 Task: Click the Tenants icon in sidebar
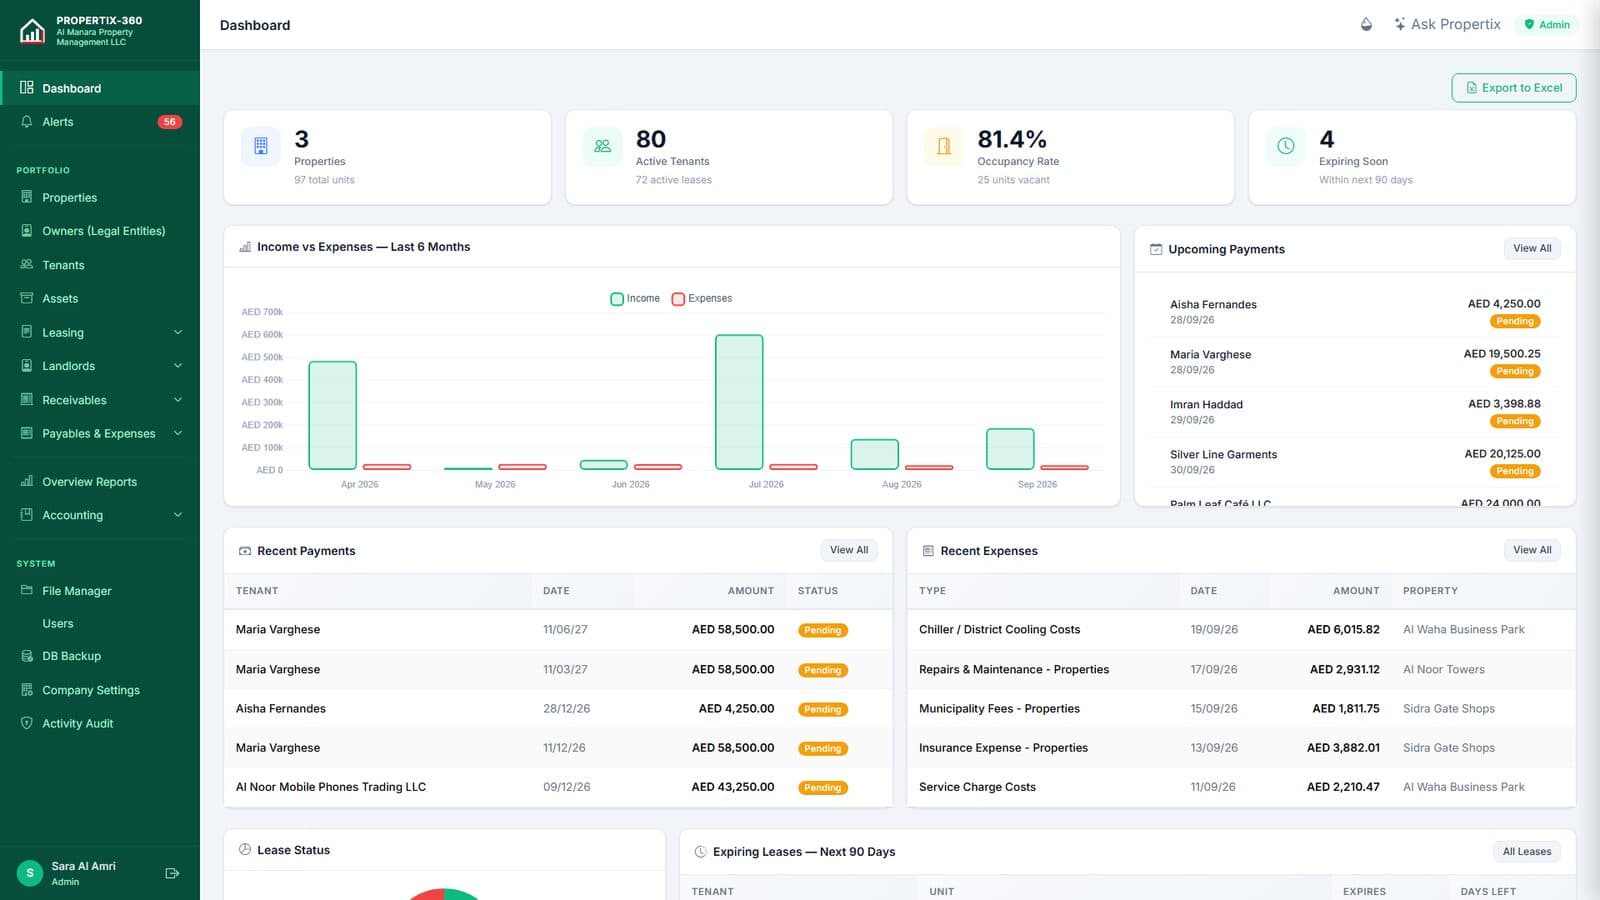[x=27, y=264]
